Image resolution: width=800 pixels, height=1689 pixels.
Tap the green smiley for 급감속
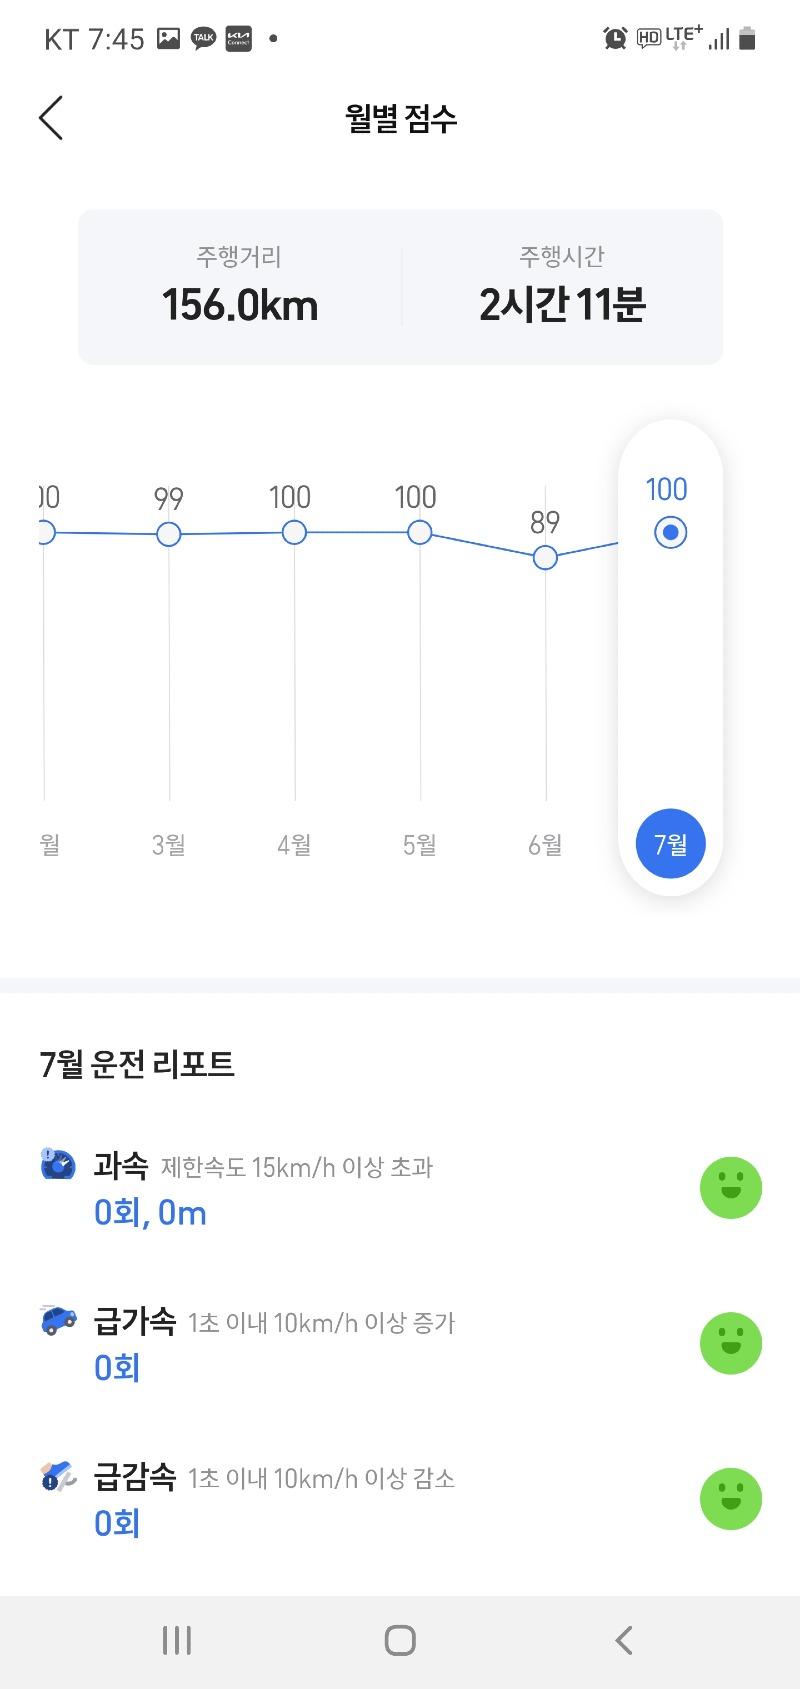731,1499
